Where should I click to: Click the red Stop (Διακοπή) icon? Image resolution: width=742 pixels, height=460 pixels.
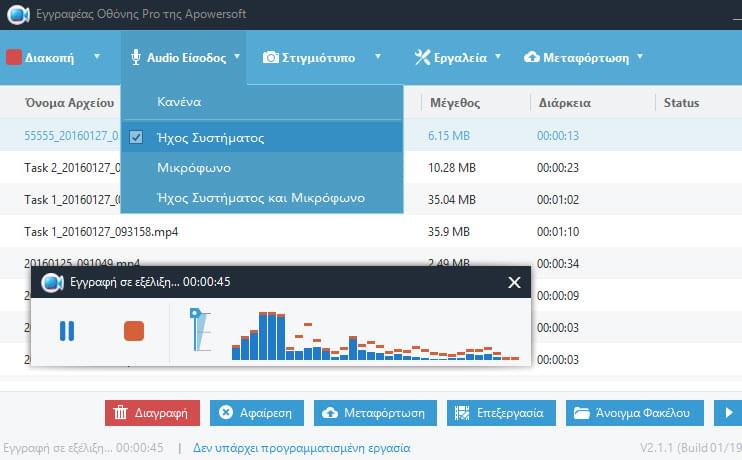pyautogui.click(x=14, y=58)
